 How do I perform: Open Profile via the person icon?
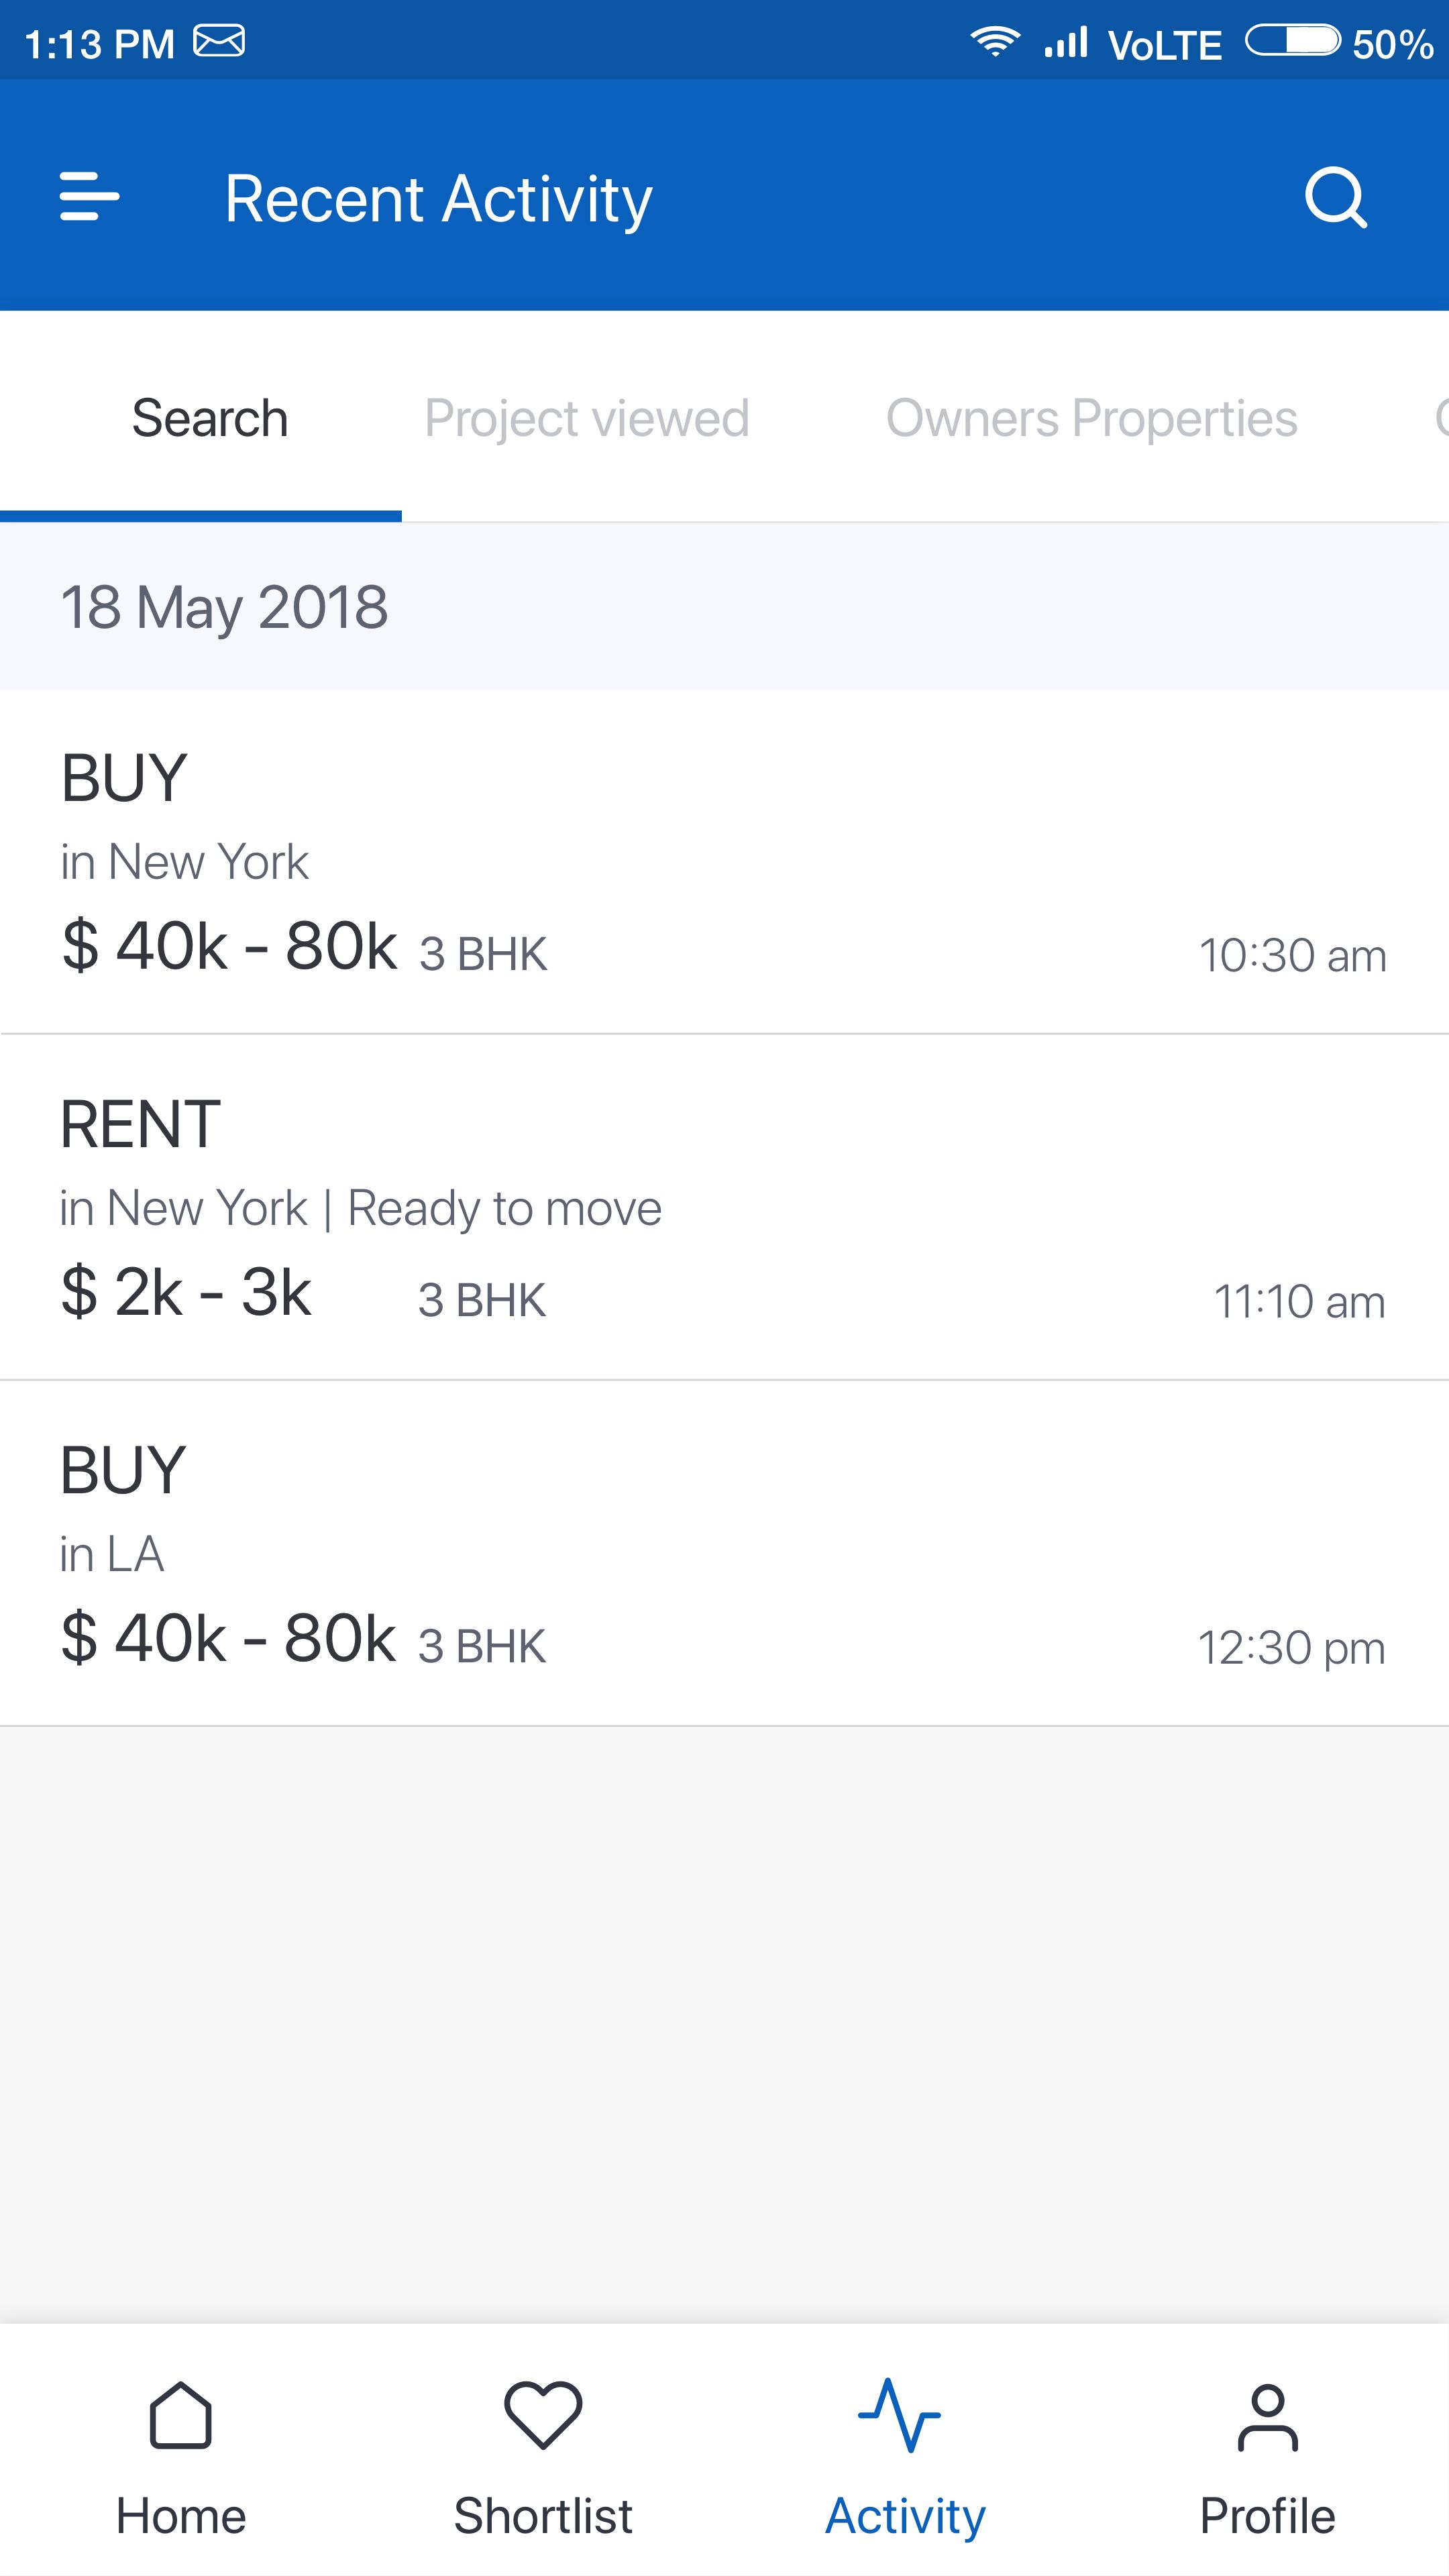pos(1267,2417)
